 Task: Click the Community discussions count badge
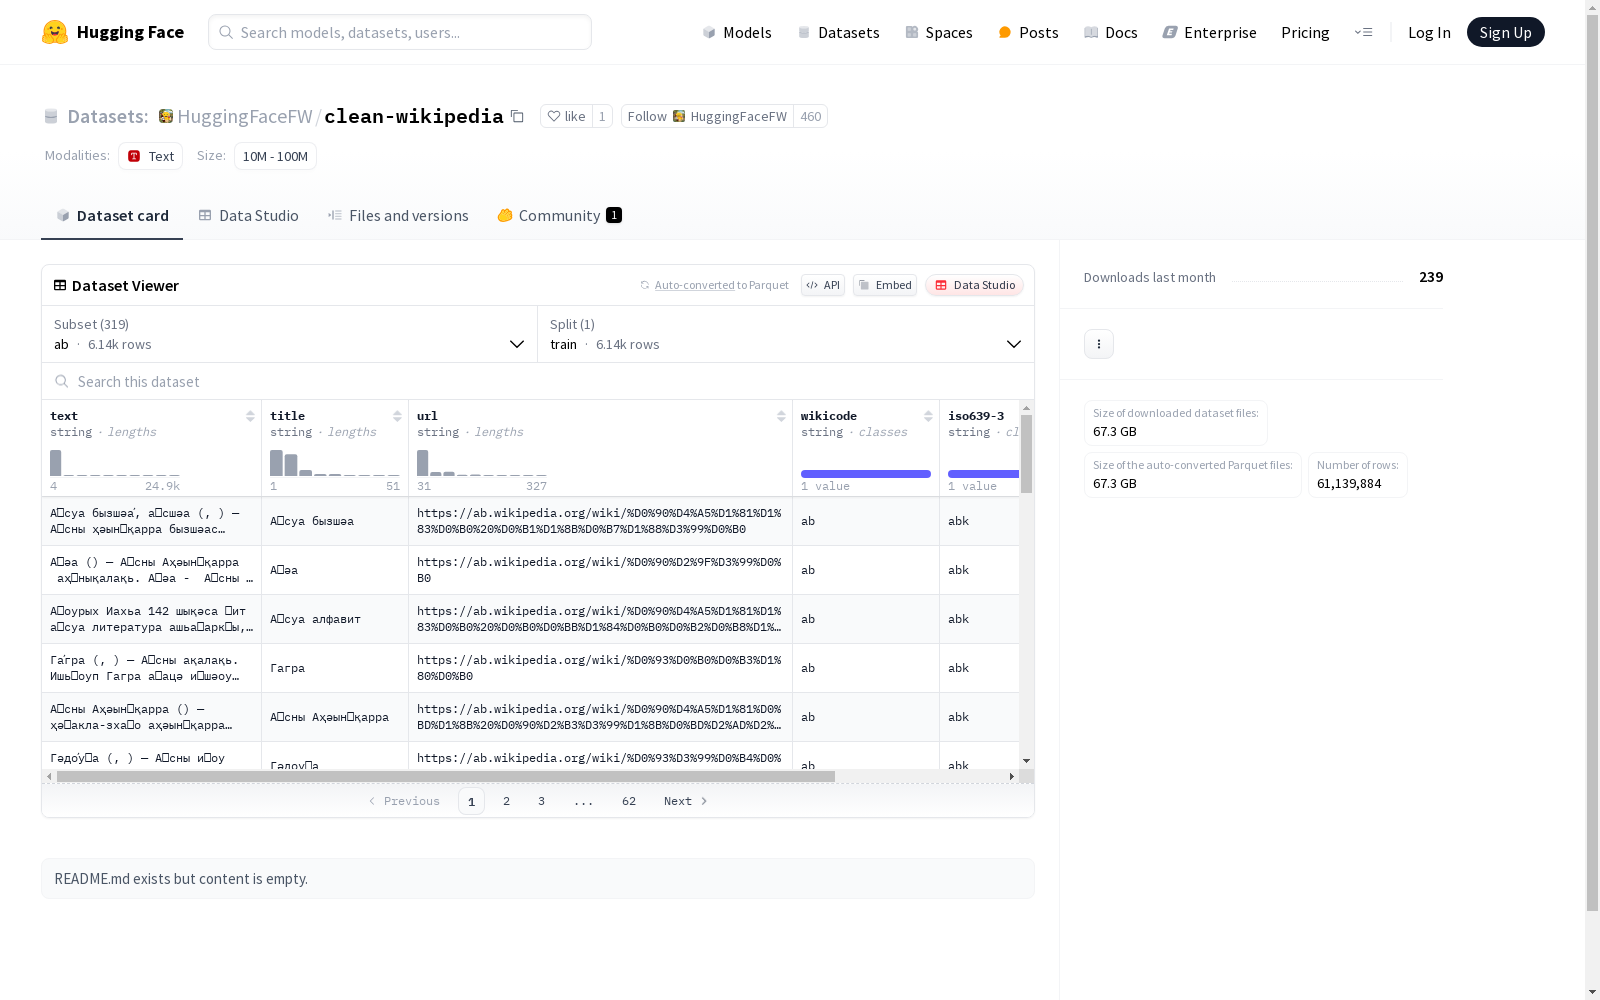coord(614,215)
